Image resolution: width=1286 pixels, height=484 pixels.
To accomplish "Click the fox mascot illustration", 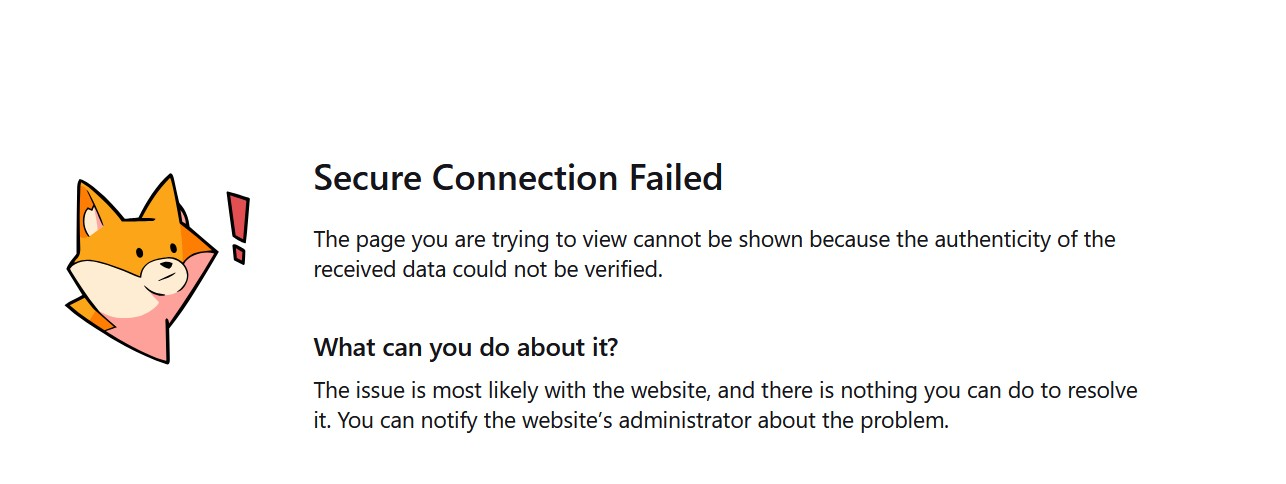I will tap(140, 268).
